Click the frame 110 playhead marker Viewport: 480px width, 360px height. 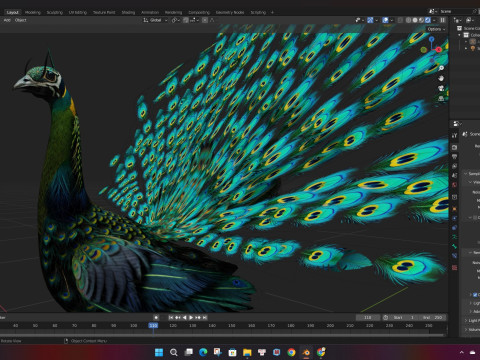[x=153, y=325]
